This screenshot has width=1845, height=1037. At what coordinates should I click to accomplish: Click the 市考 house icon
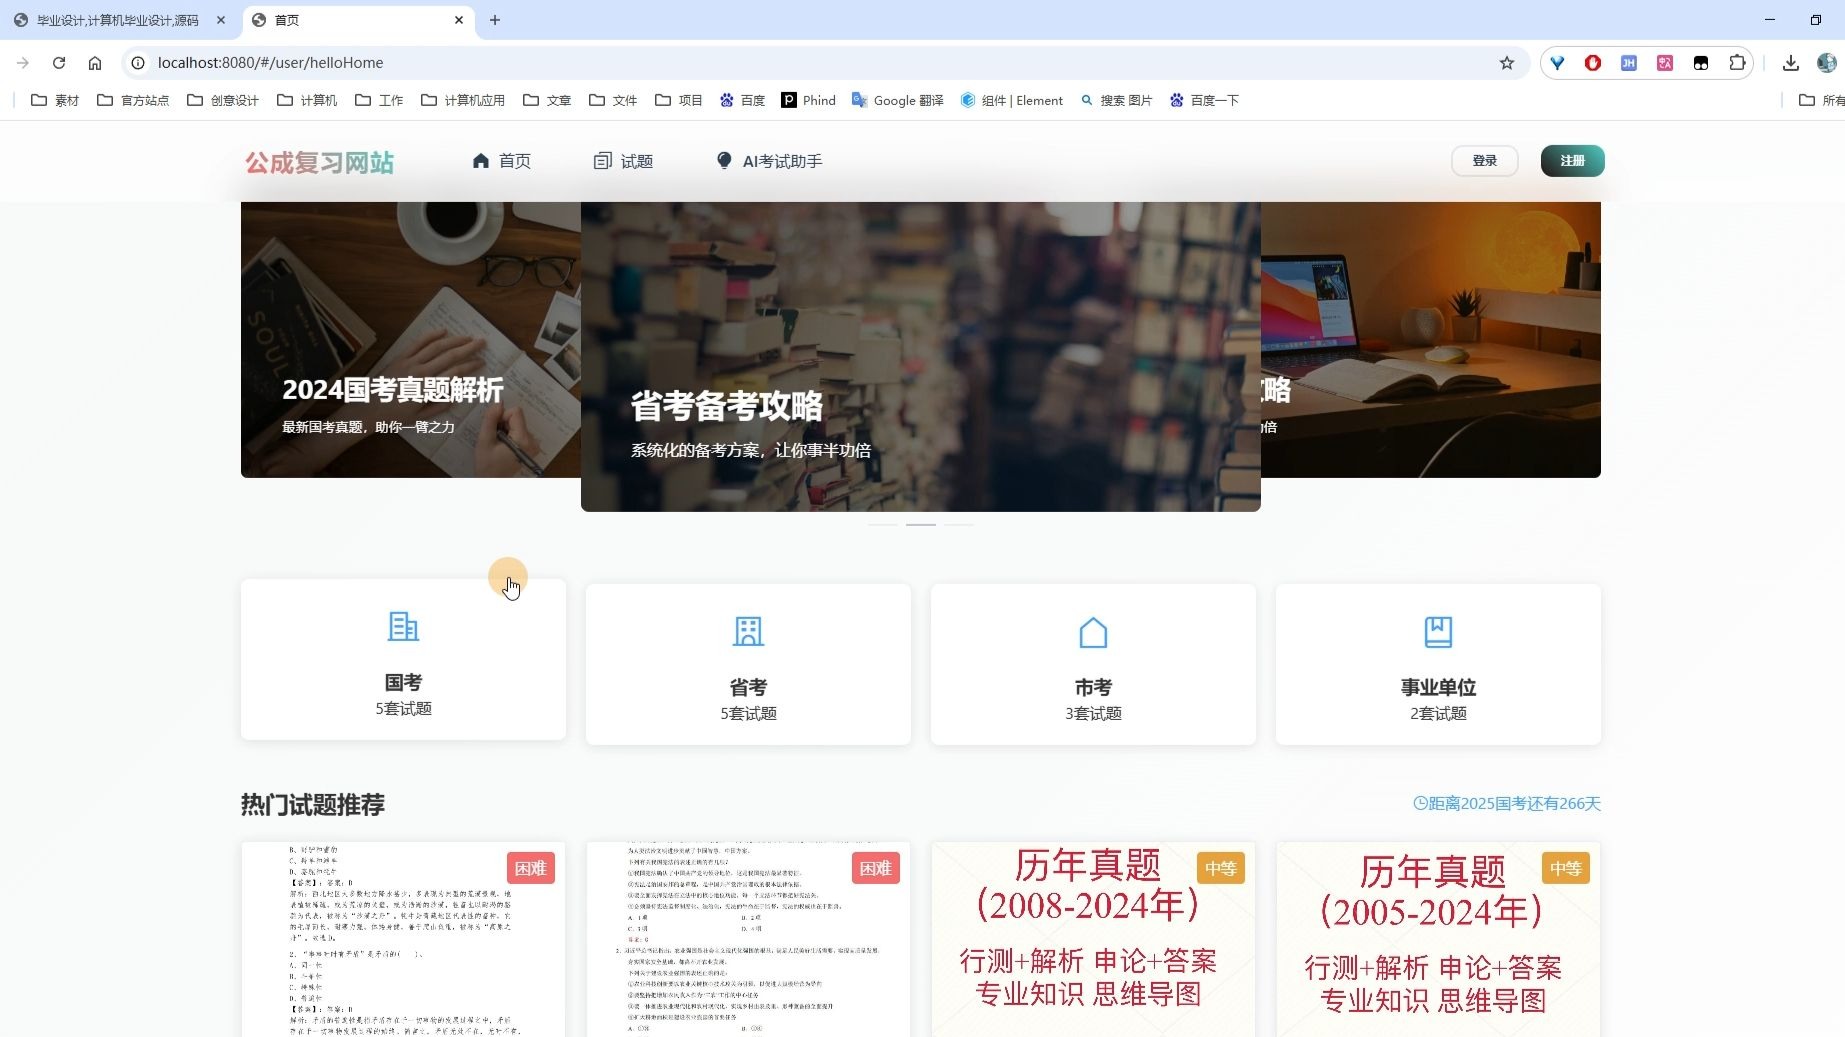1093,632
